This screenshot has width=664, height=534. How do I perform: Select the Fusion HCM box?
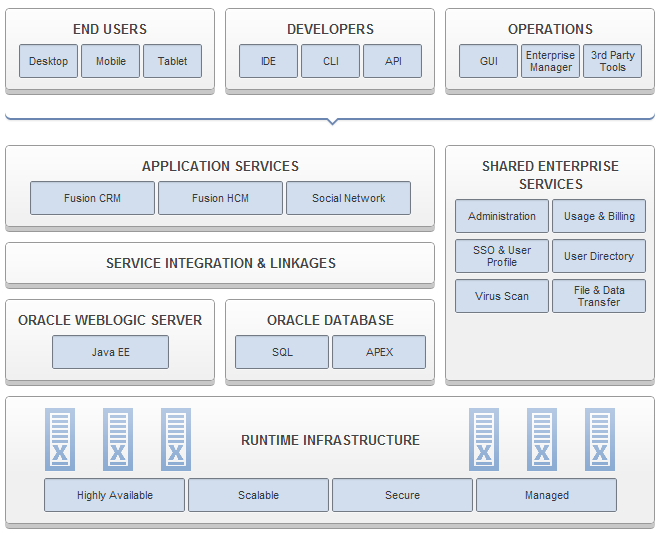[x=220, y=198]
